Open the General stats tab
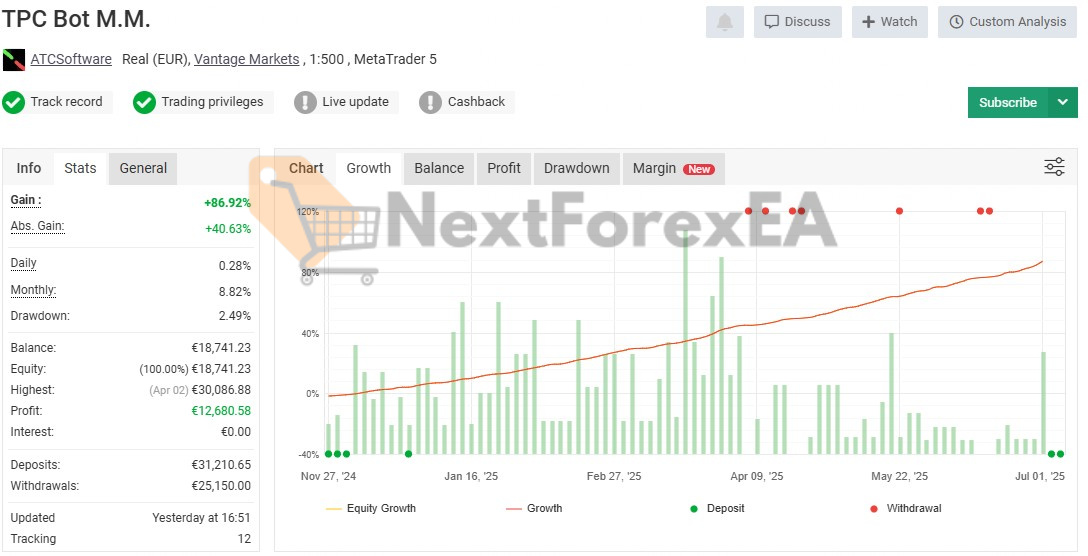The height and width of the screenshot is (556, 1088). tap(143, 168)
